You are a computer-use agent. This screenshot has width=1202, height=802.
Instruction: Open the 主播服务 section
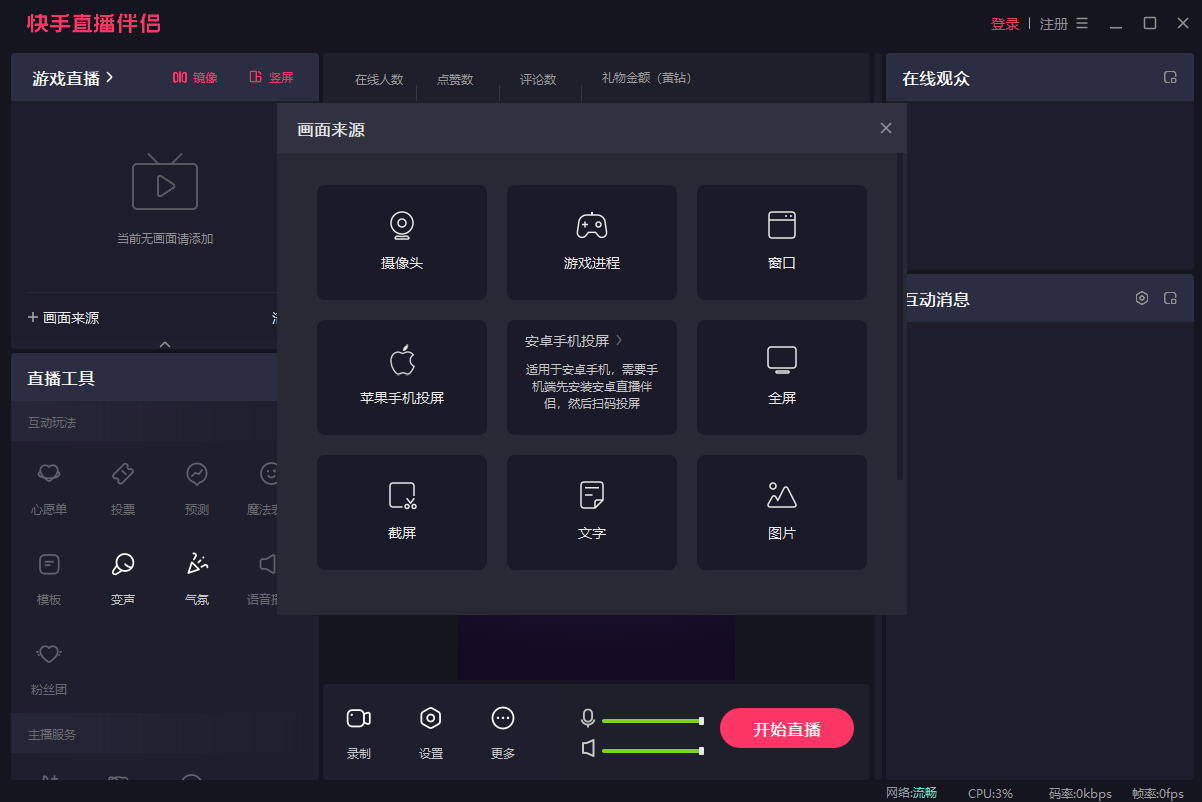click(x=50, y=733)
